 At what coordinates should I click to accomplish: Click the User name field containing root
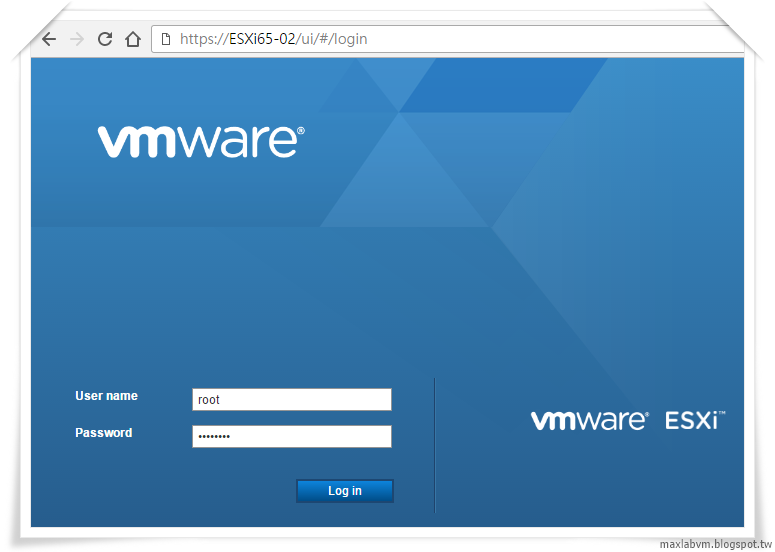[x=292, y=399]
